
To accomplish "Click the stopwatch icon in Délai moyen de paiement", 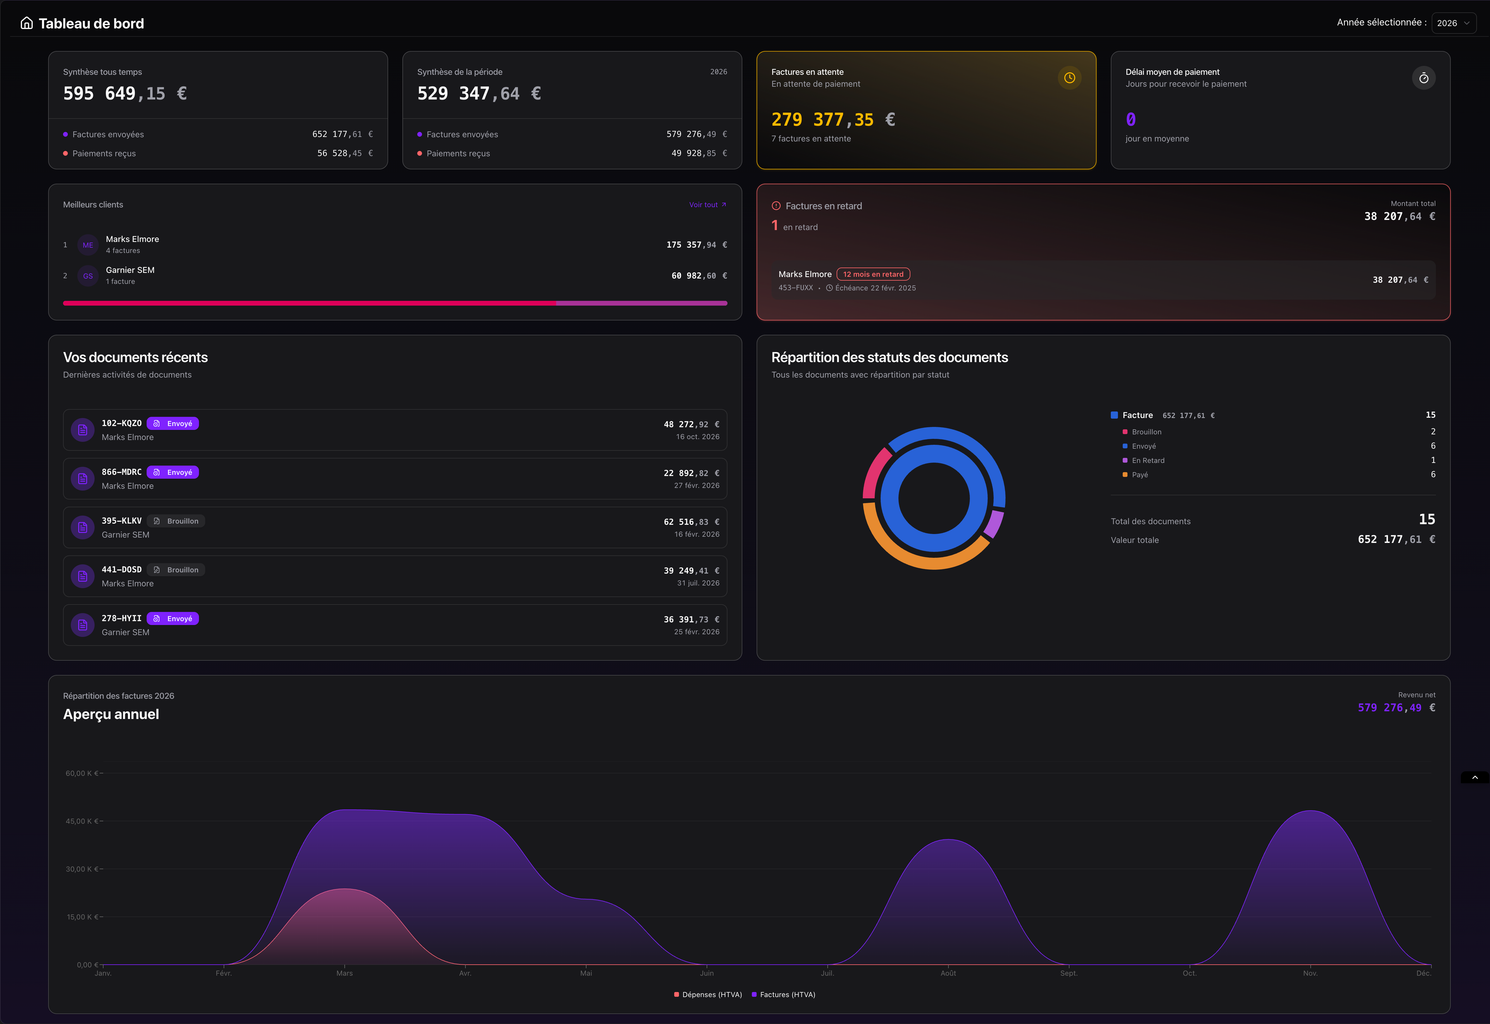I will pos(1423,78).
